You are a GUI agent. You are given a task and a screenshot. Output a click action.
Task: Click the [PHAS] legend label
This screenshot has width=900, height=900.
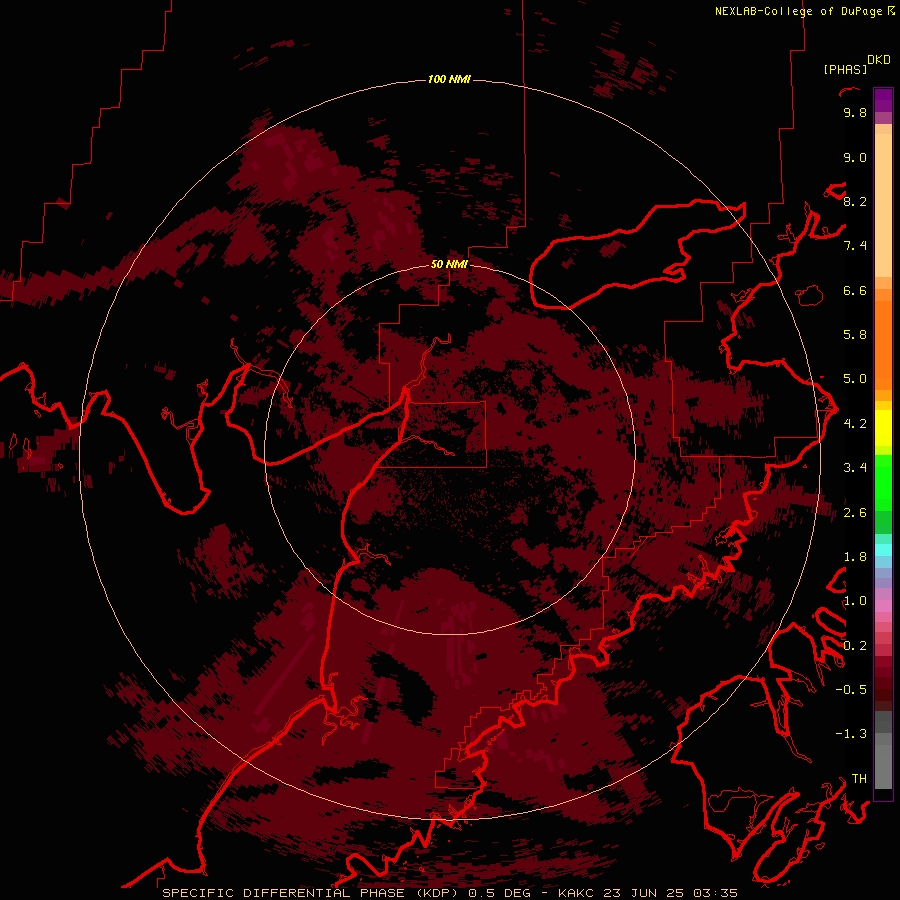(x=845, y=69)
